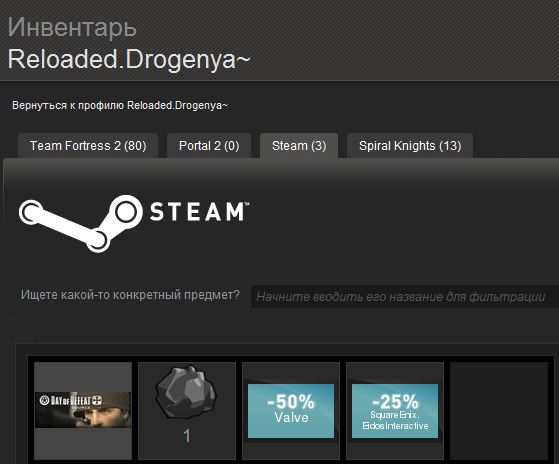Screen dimensions: 559x464
Task: Click the Reloaded.Drogenya~ username heading
Action: [129, 59]
